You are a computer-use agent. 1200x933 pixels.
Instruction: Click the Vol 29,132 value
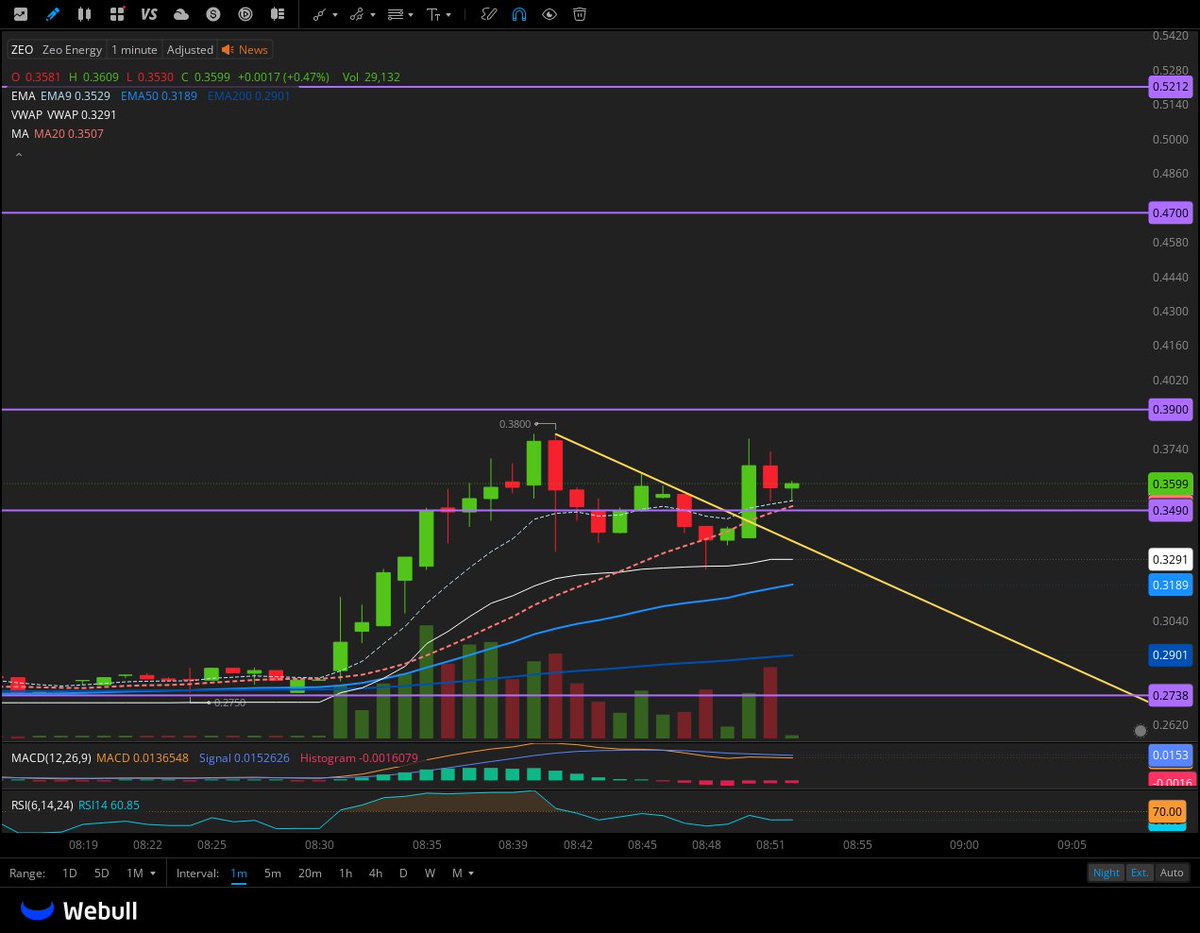[371, 77]
